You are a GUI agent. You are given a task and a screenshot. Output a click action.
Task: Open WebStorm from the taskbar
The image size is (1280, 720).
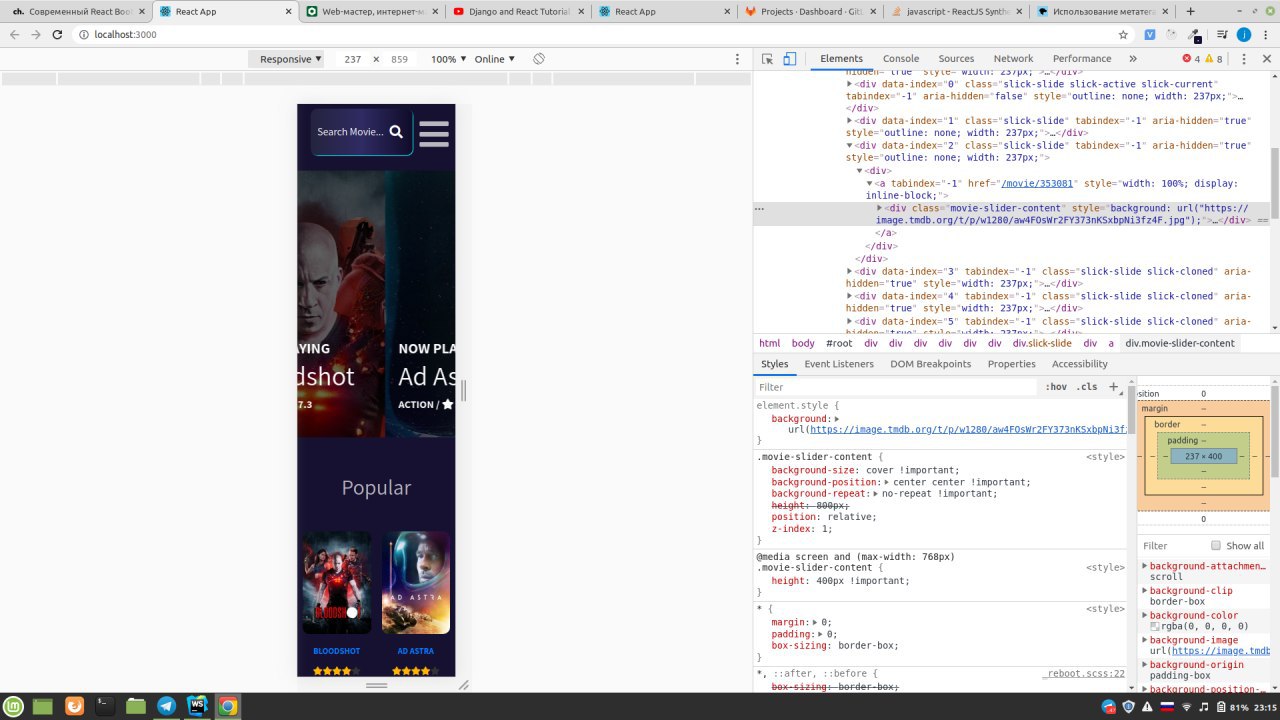[197, 706]
